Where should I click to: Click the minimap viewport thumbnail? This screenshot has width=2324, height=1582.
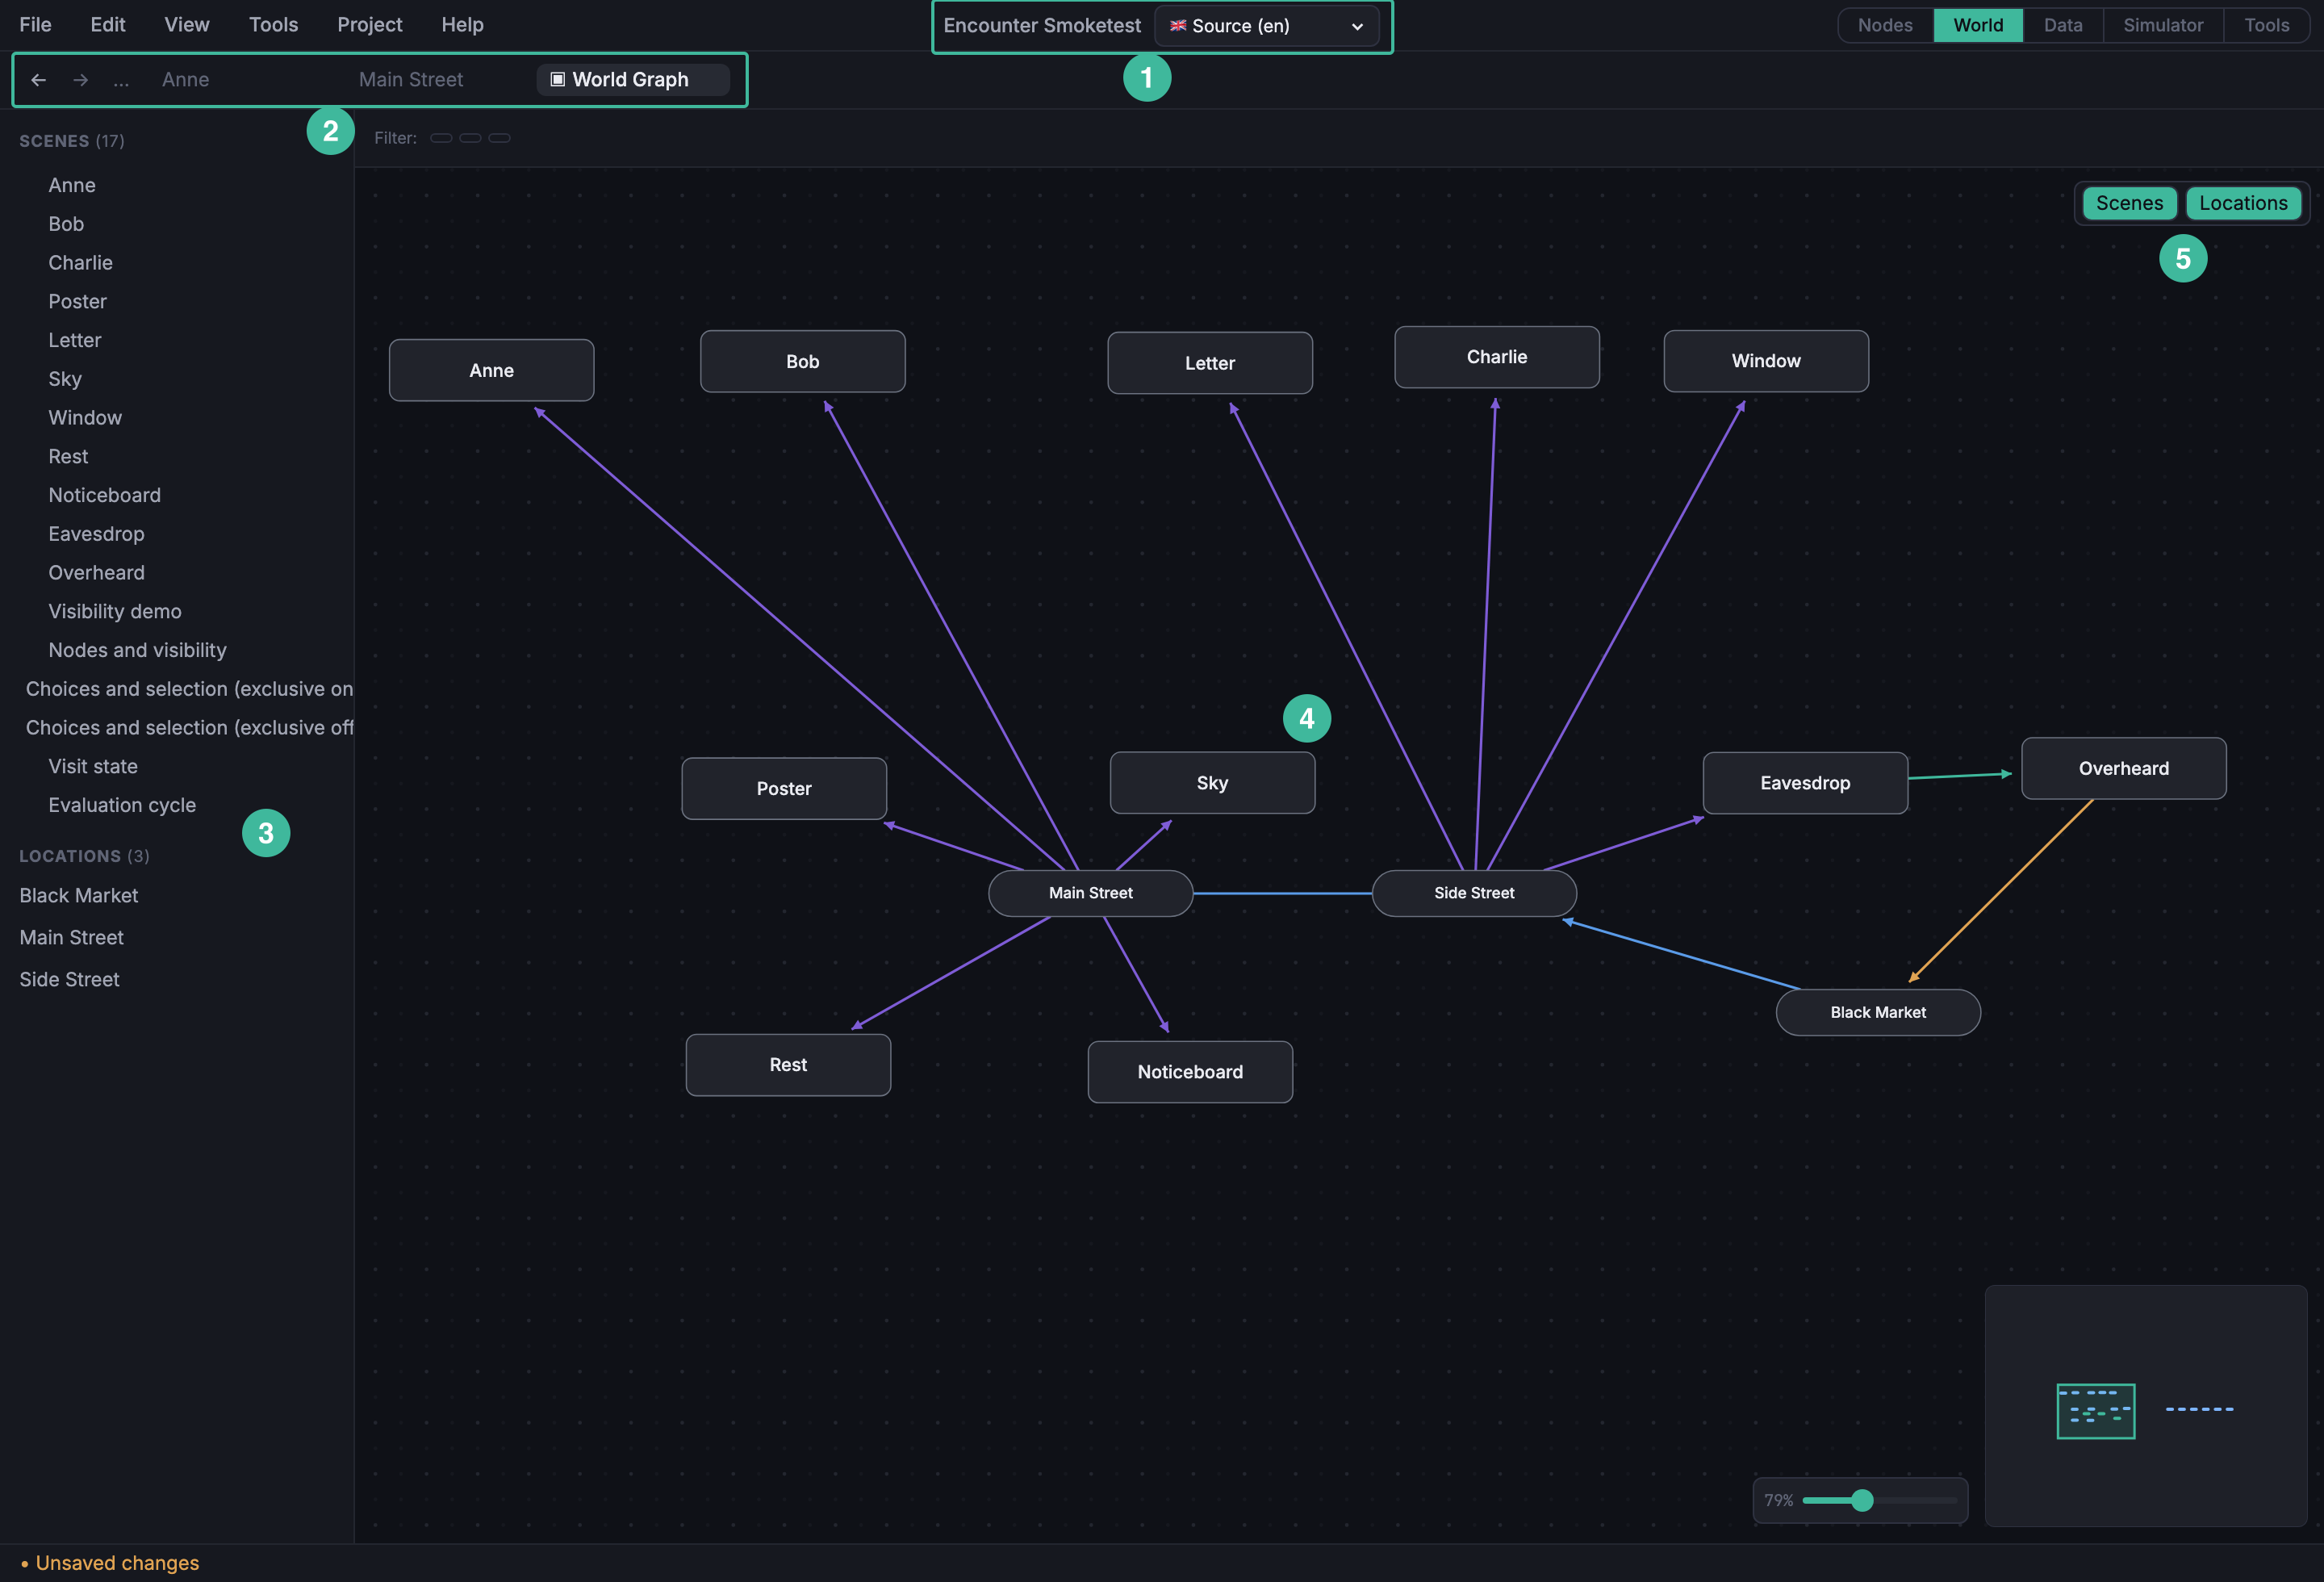pyautogui.click(x=2095, y=1411)
